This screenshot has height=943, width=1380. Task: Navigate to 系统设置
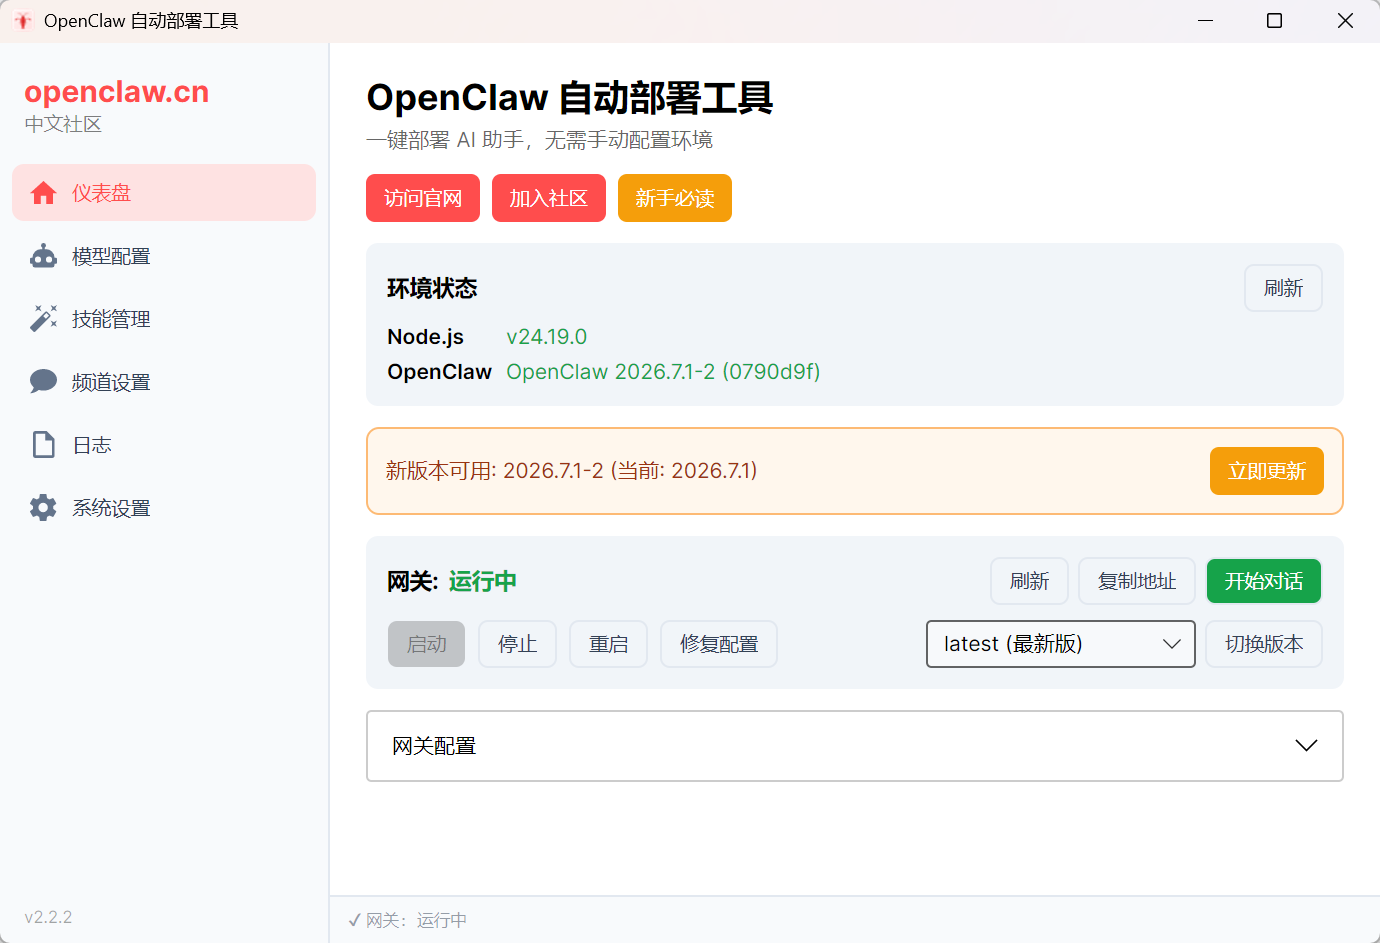point(164,508)
